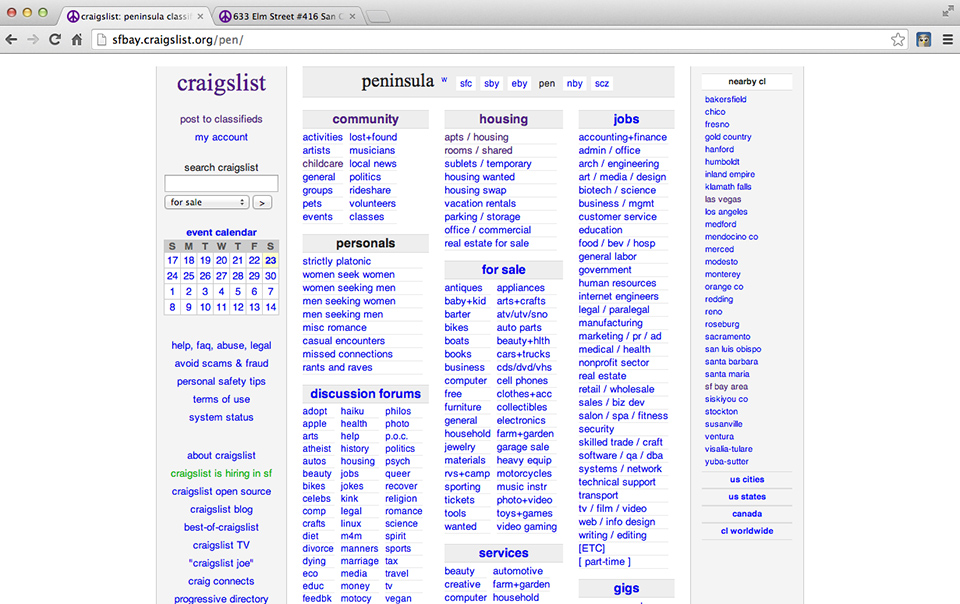Open the 'haiku' discussion forum
The image size is (960, 604).
[352, 411]
